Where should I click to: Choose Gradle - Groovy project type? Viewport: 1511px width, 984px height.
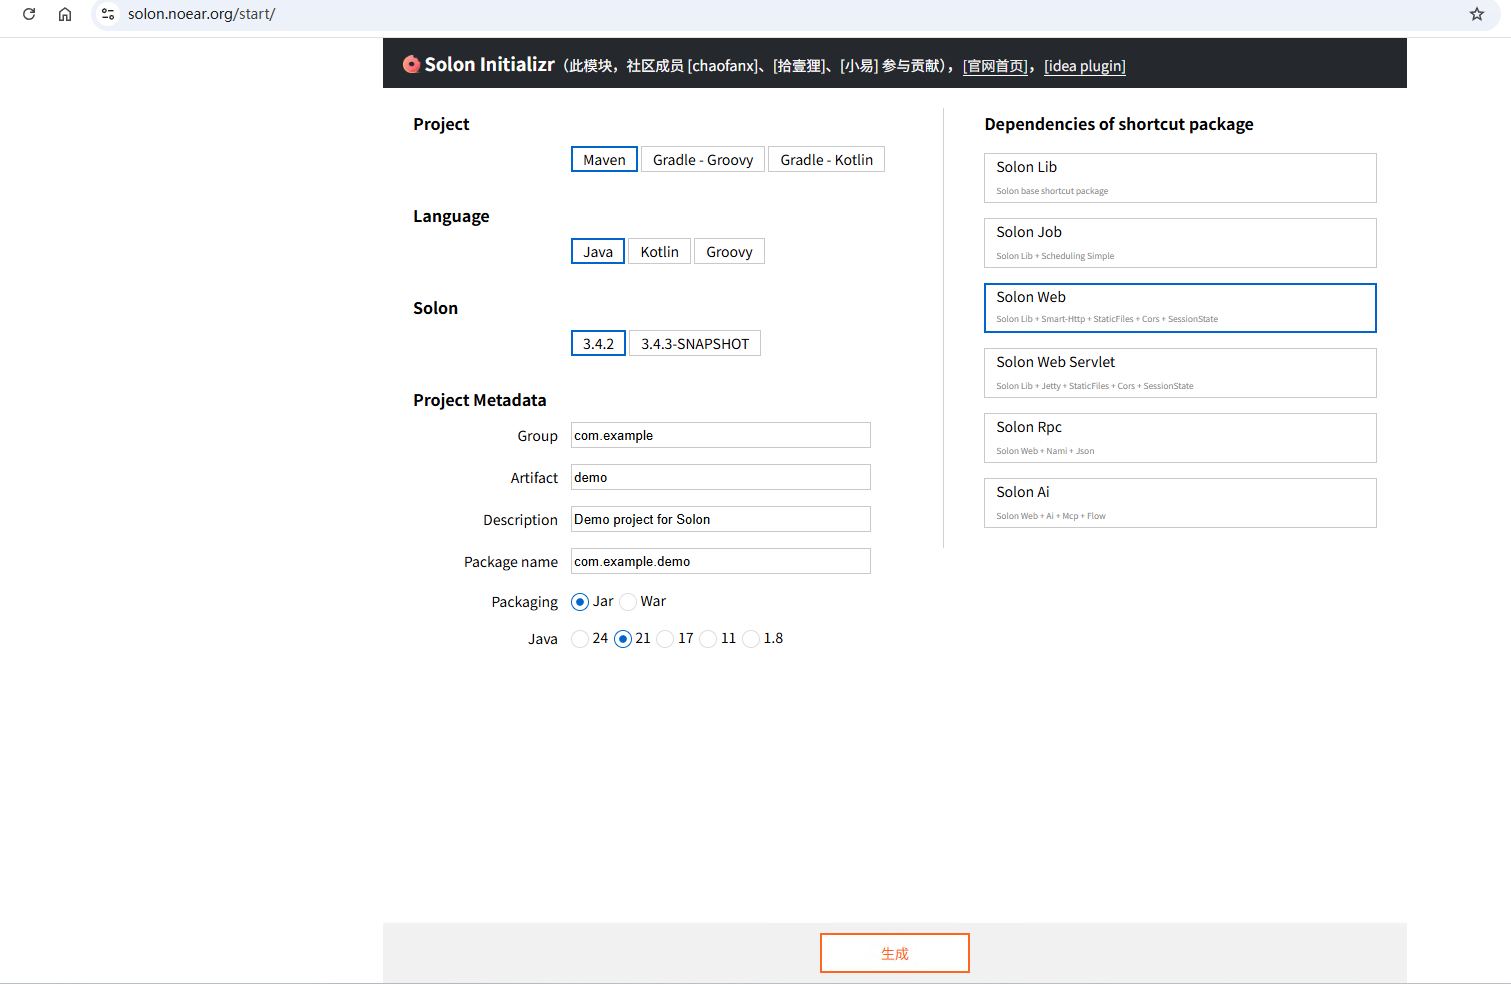pos(703,160)
